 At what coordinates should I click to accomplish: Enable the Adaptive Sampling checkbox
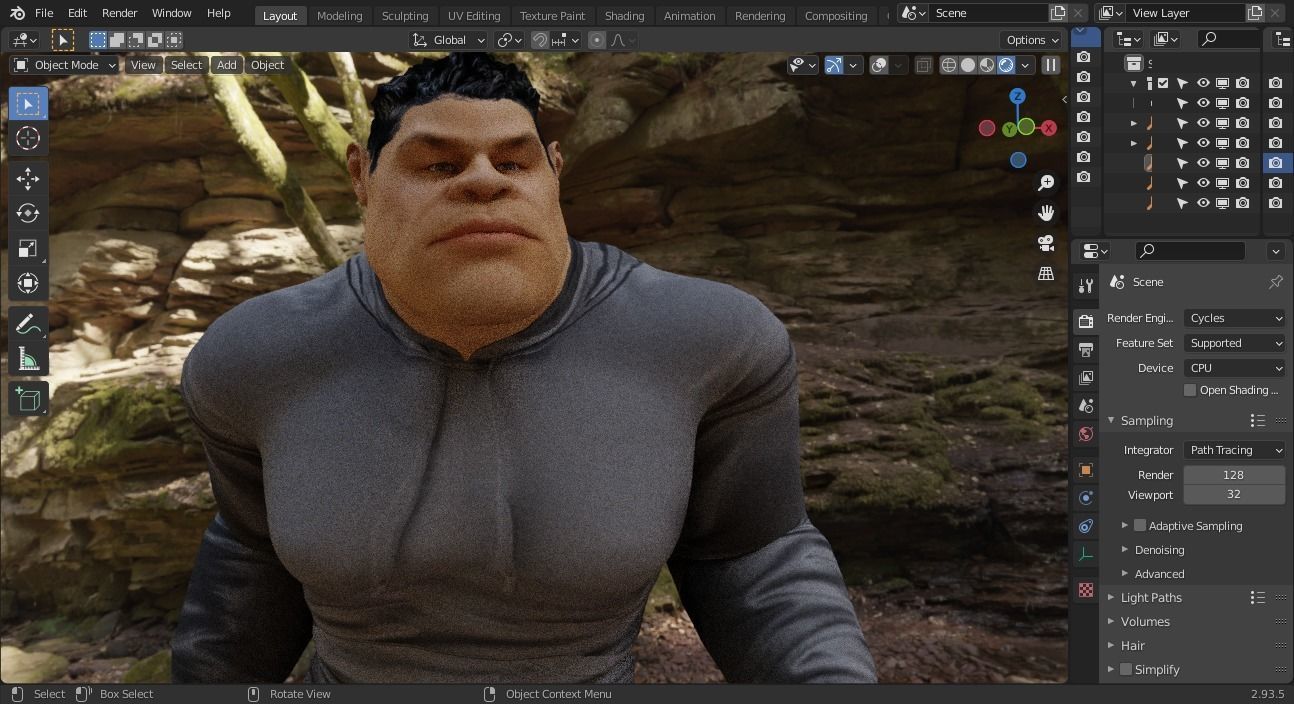pos(1140,525)
